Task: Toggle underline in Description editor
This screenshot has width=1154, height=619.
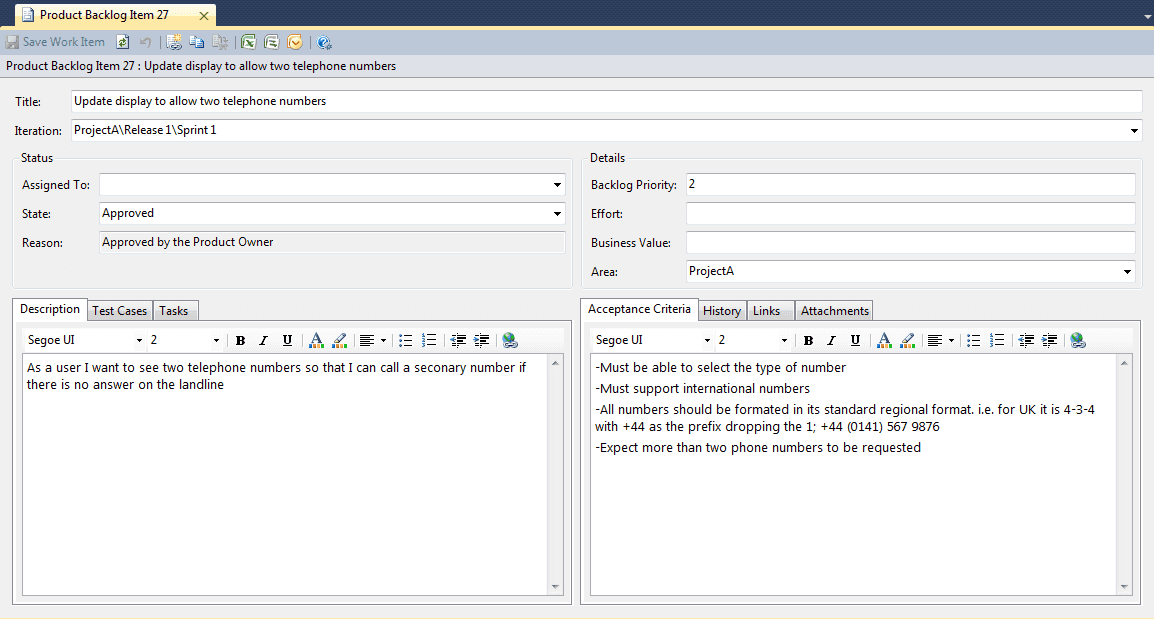Action: [287, 340]
